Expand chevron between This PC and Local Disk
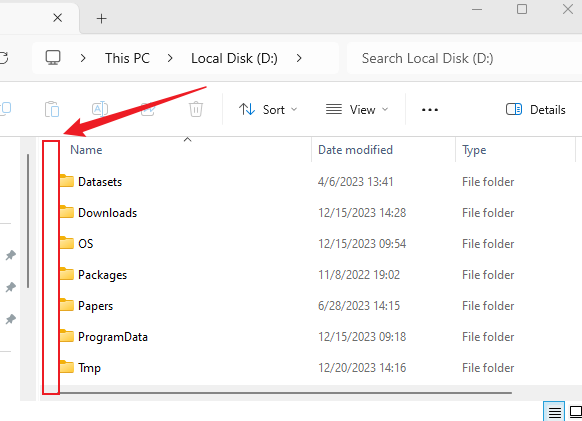Screen dimensions: 582x421 pyautogui.click(x=170, y=58)
